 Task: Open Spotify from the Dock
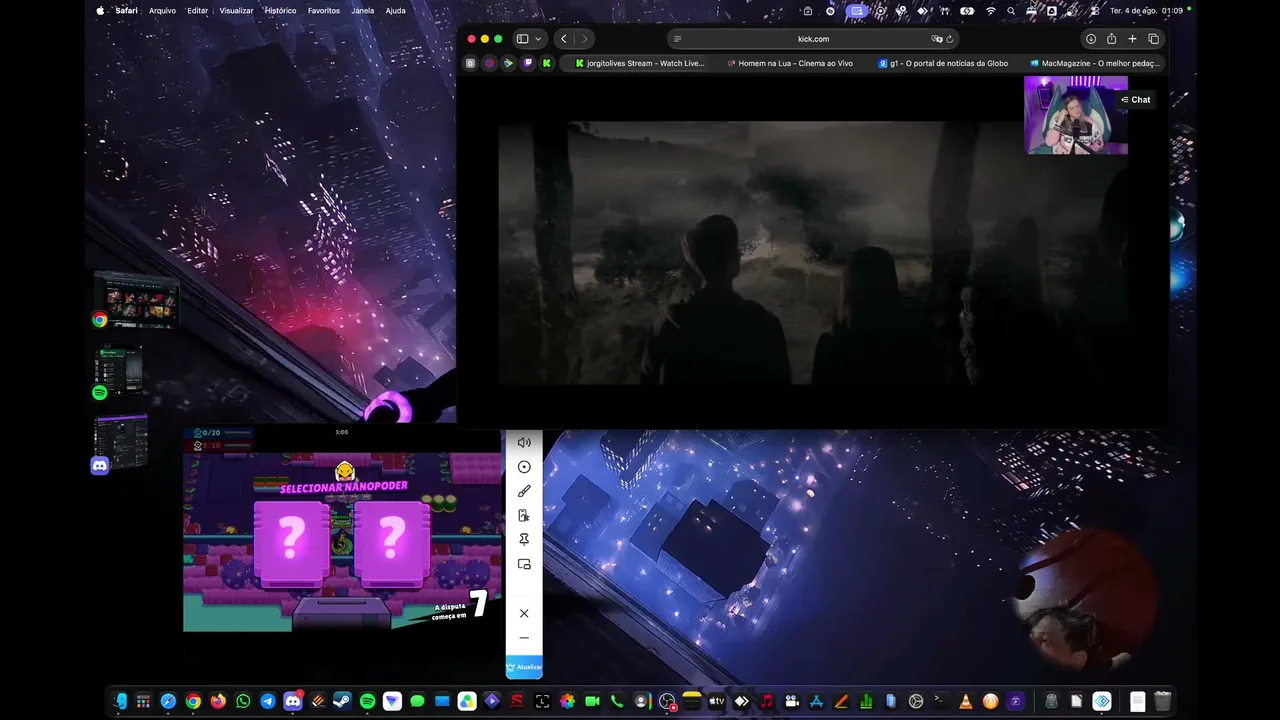[367, 701]
